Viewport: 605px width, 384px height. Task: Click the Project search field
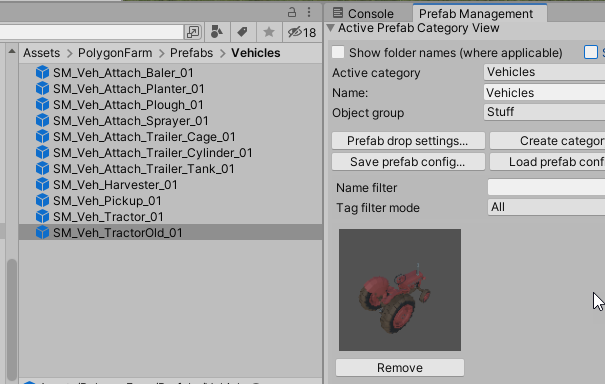91,32
